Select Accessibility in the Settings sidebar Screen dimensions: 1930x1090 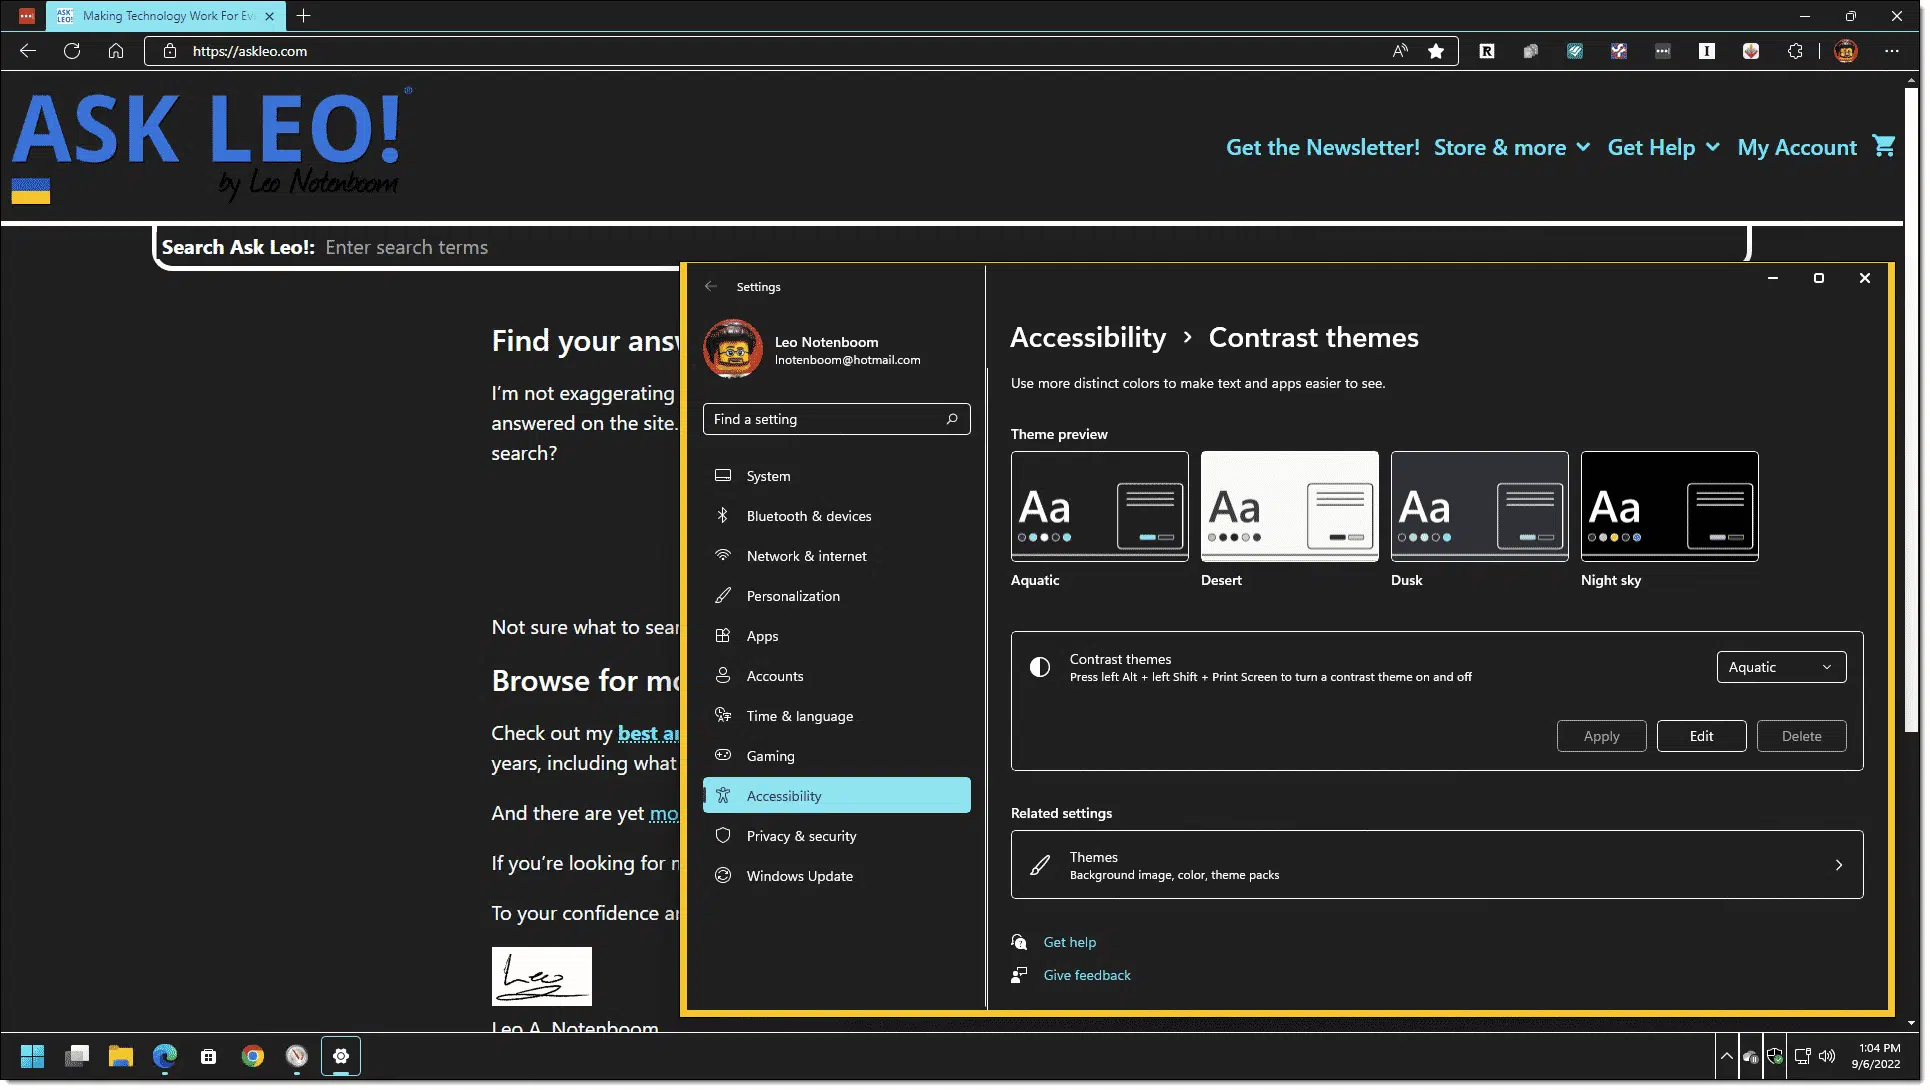coord(836,796)
